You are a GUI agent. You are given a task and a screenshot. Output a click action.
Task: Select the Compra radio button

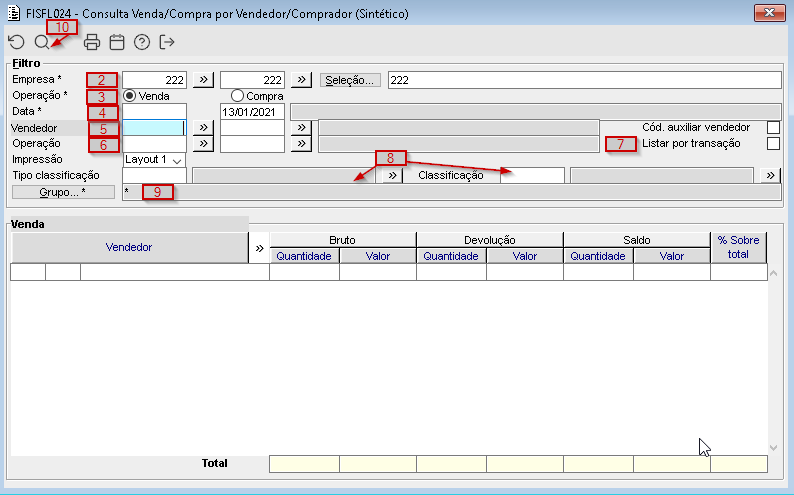point(237,96)
